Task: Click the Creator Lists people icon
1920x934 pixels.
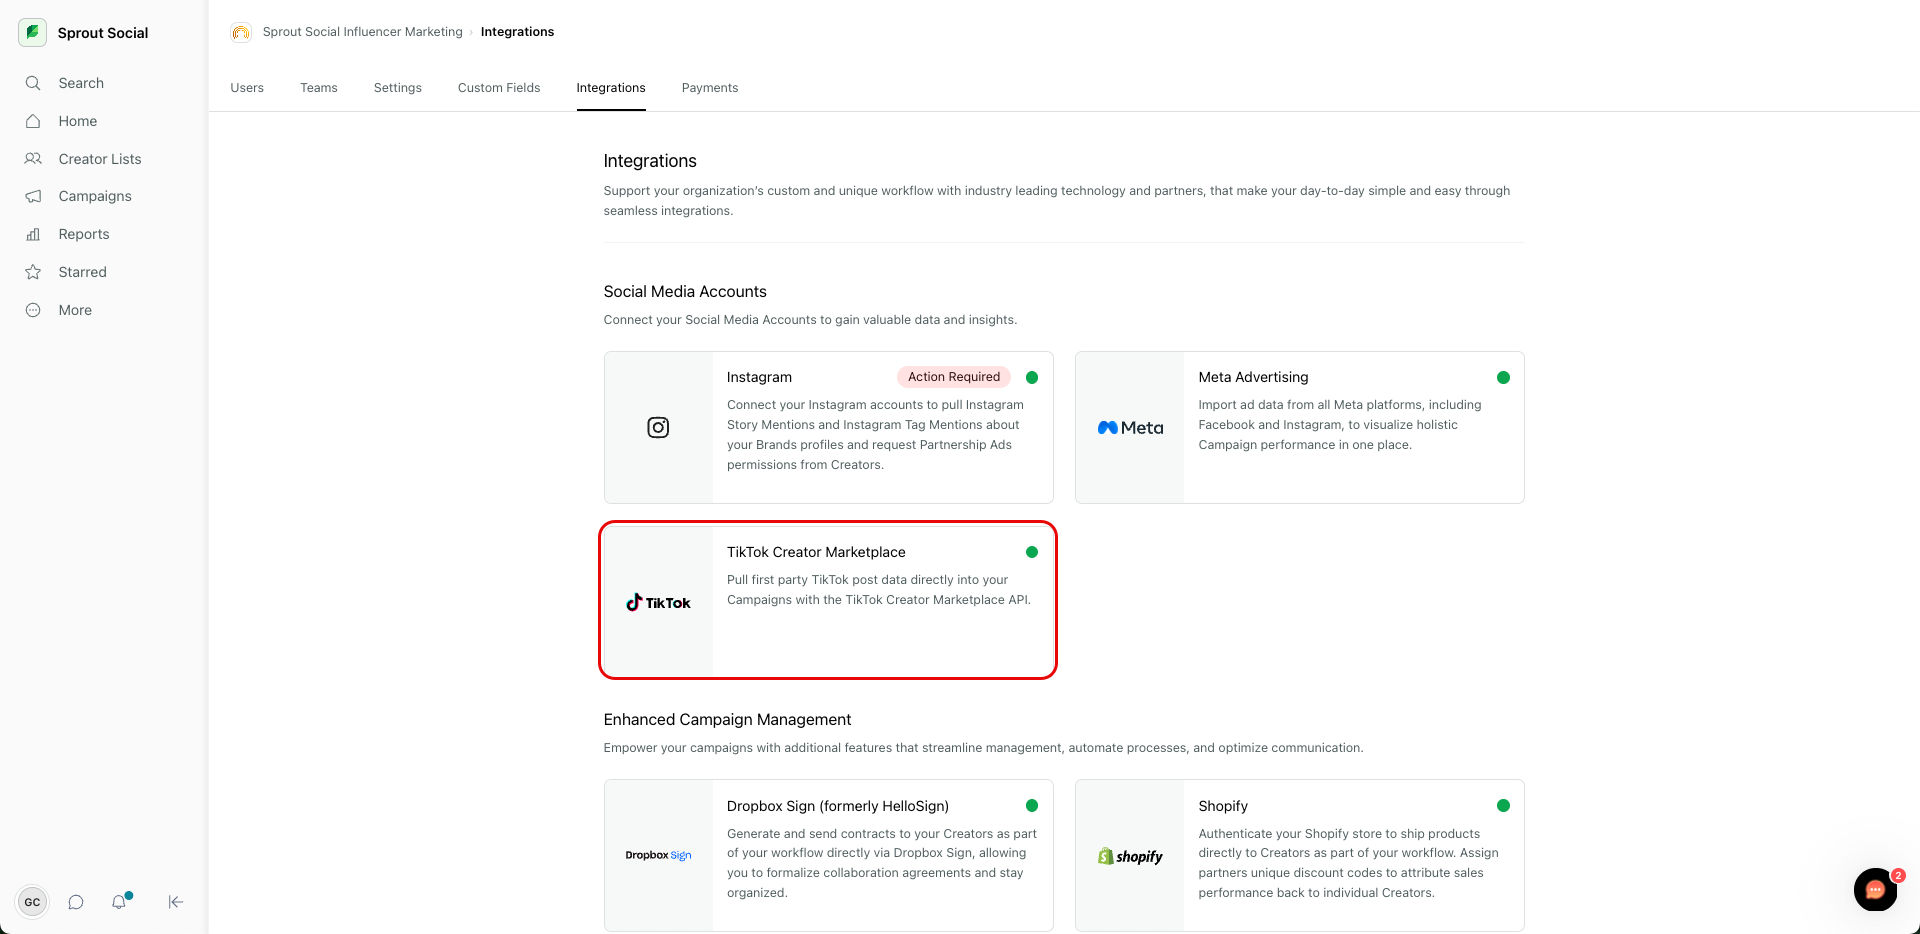Action: point(33,159)
